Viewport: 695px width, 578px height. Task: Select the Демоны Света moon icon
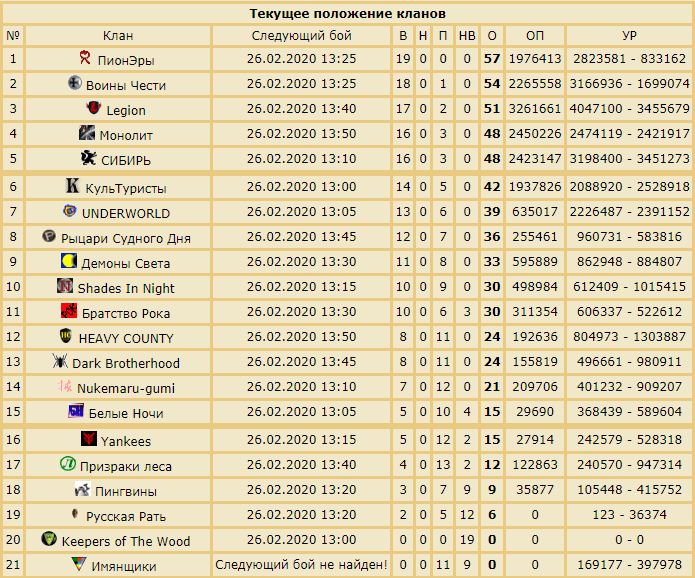click(69, 261)
